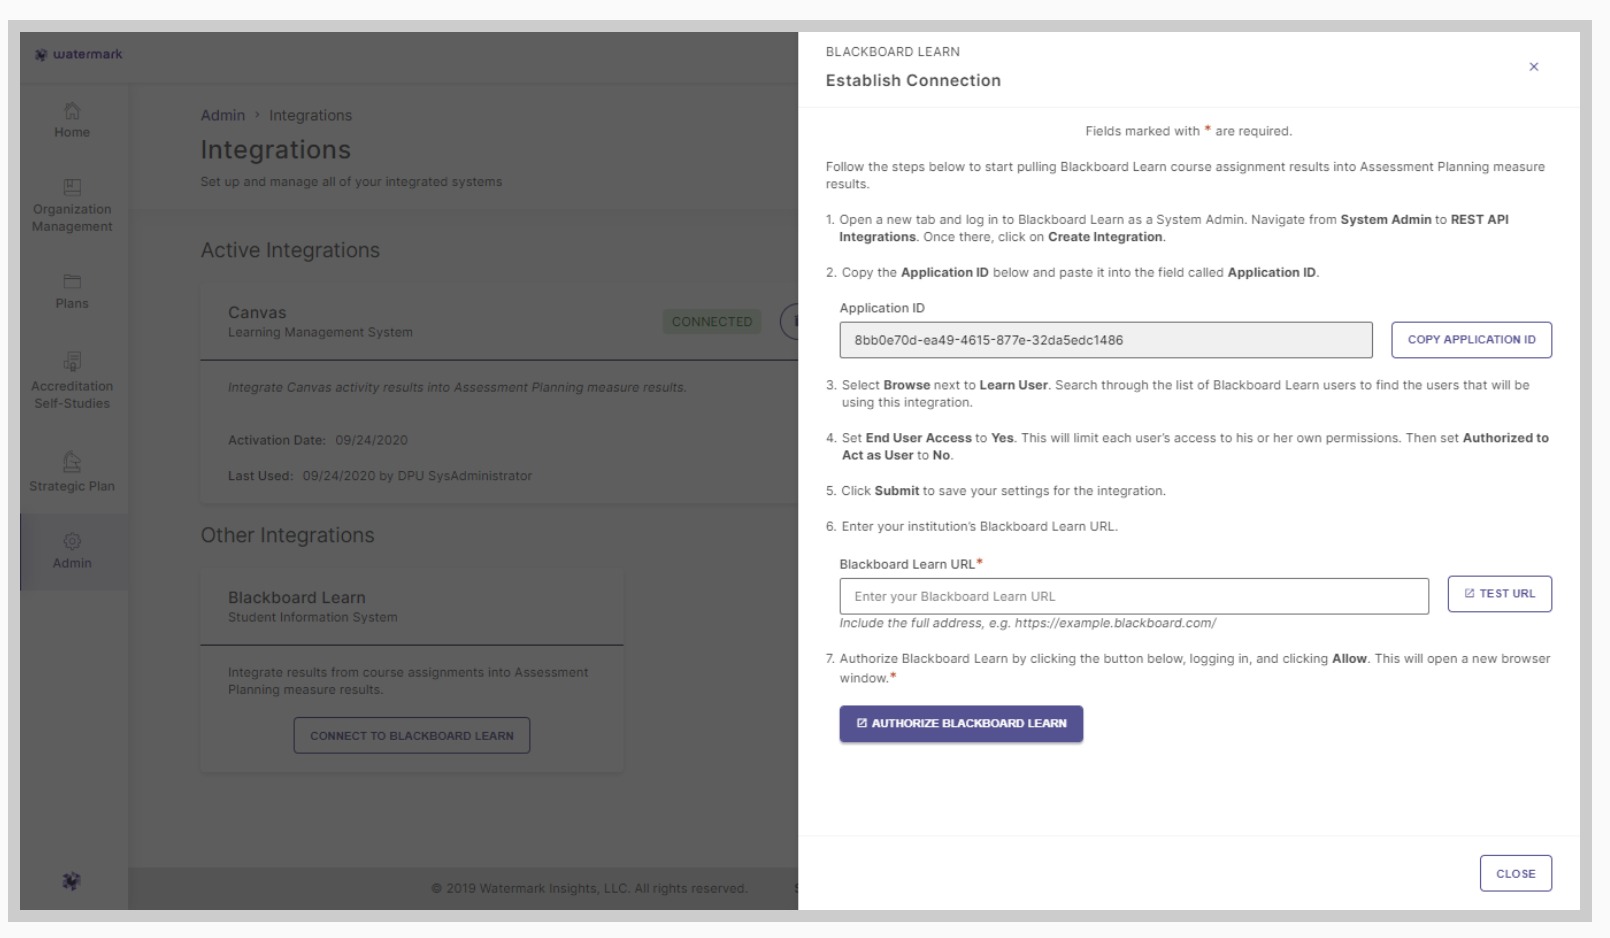The image size is (1610, 938).
Task: Open Organization Management sidebar icon
Action: pyautogui.click(x=72, y=187)
